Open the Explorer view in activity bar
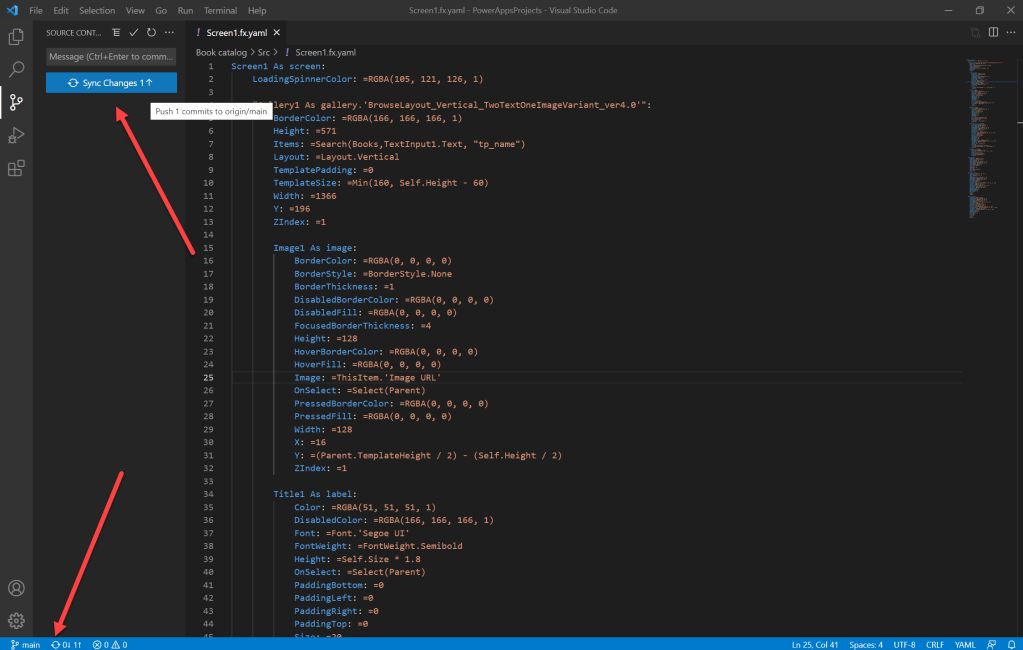 pos(16,37)
